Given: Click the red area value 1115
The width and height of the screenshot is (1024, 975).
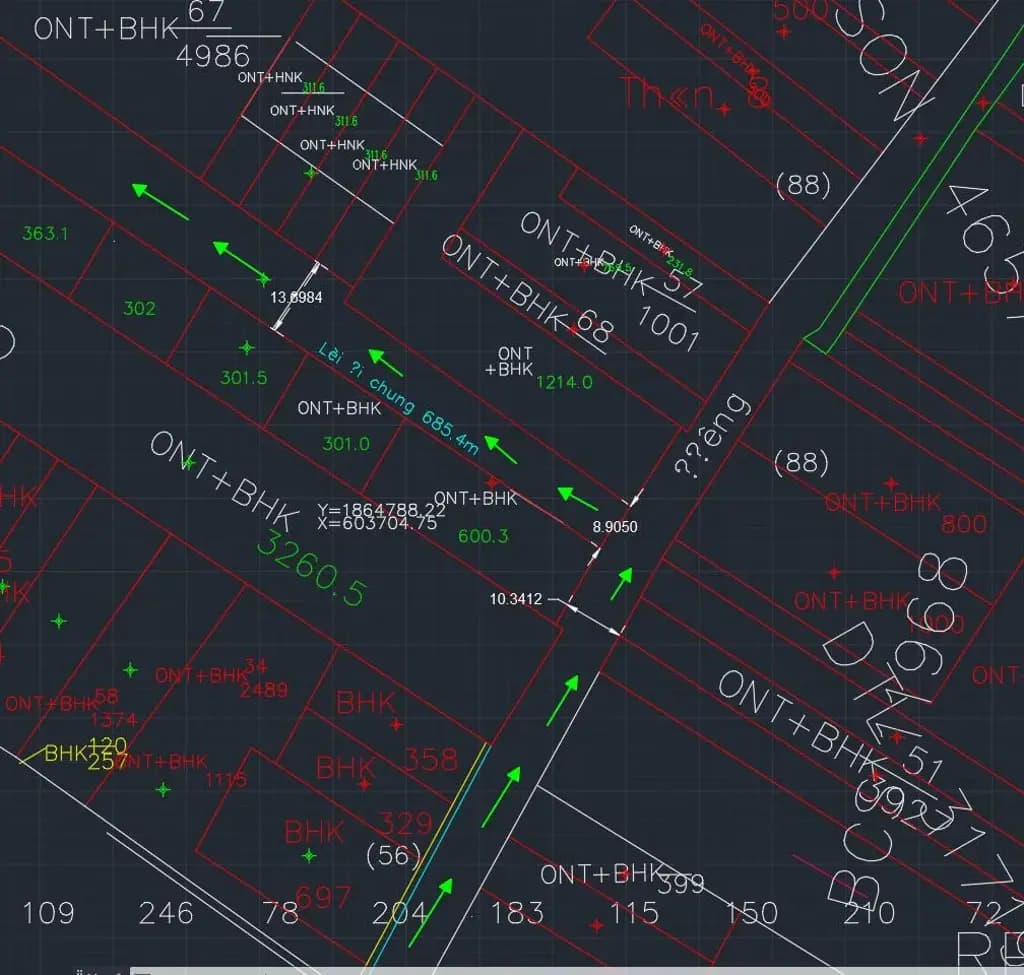Looking at the screenshot, I should tap(226, 779).
